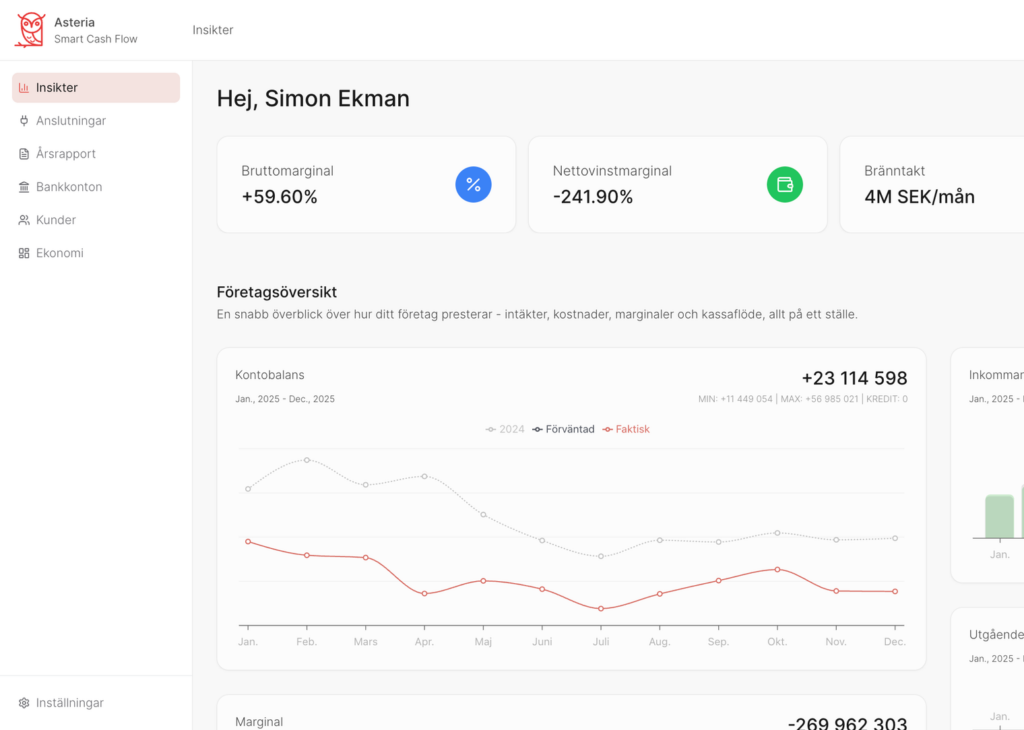Toggle the Faktisk series in chart legend

(626, 429)
